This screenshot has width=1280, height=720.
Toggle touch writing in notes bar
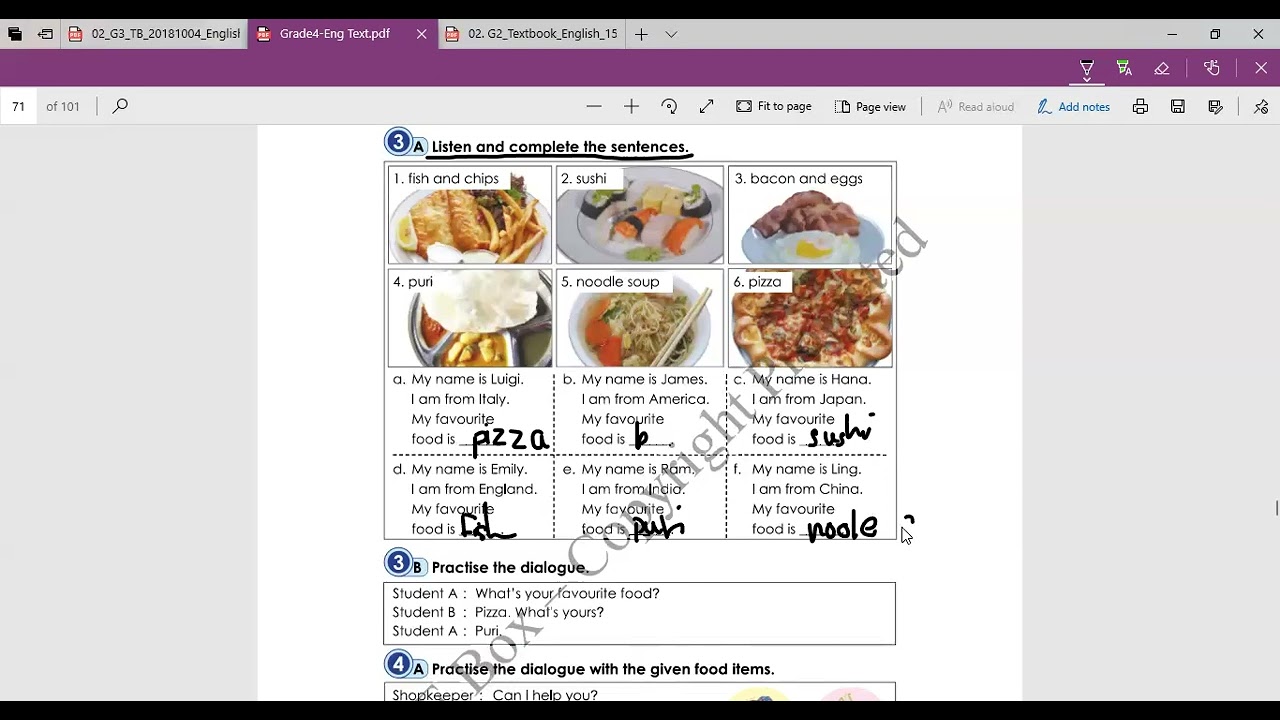tap(1212, 69)
